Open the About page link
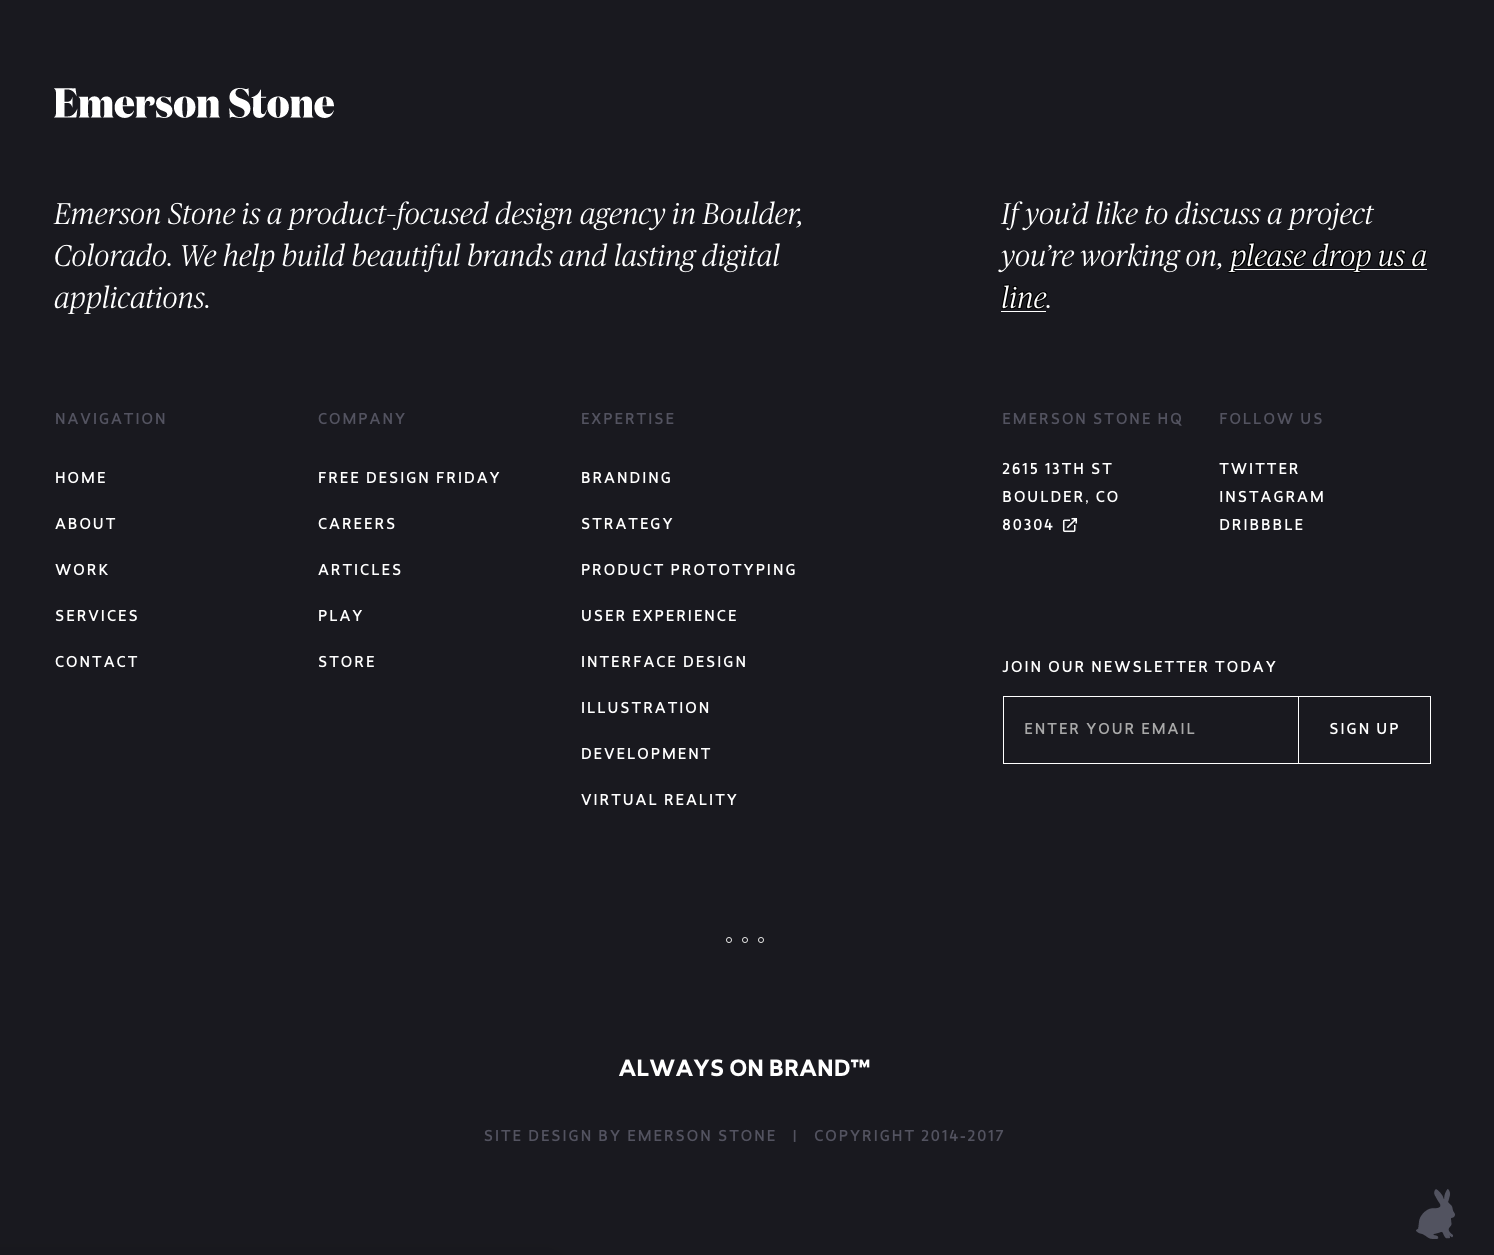The height and width of the screenshot is (1255, 1494). (86, 524)
